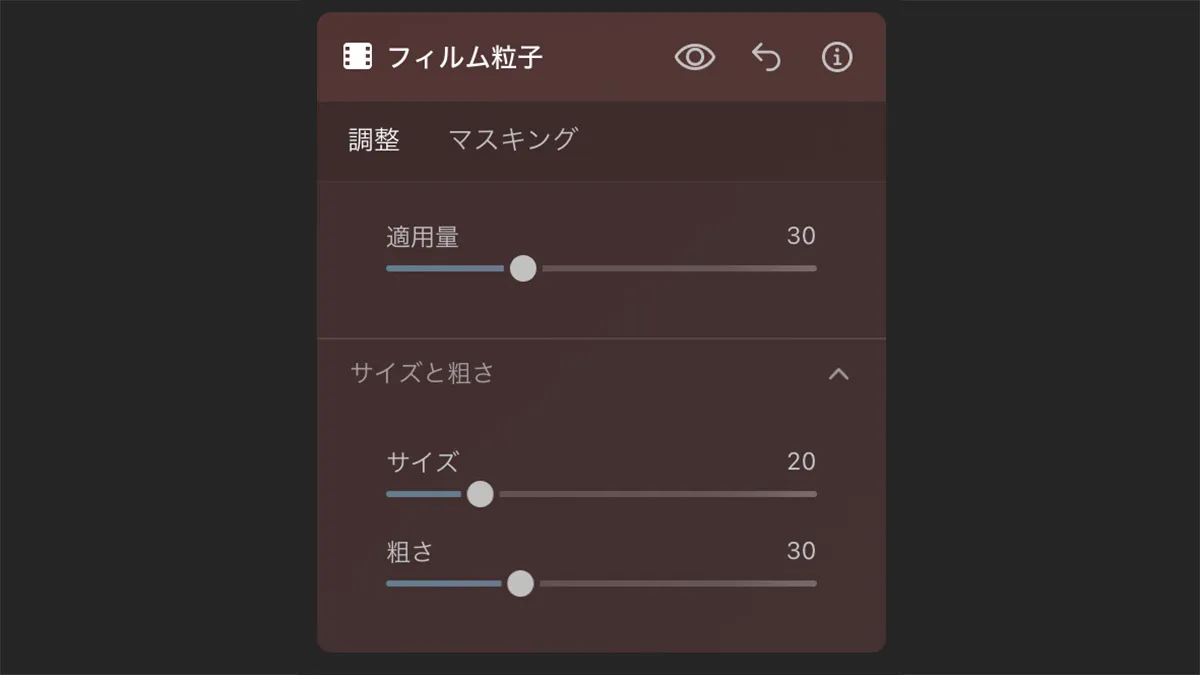1200x675 pixels.
Task: Toggle the eye visibility icon in header
Action: [x=695, y=57]
